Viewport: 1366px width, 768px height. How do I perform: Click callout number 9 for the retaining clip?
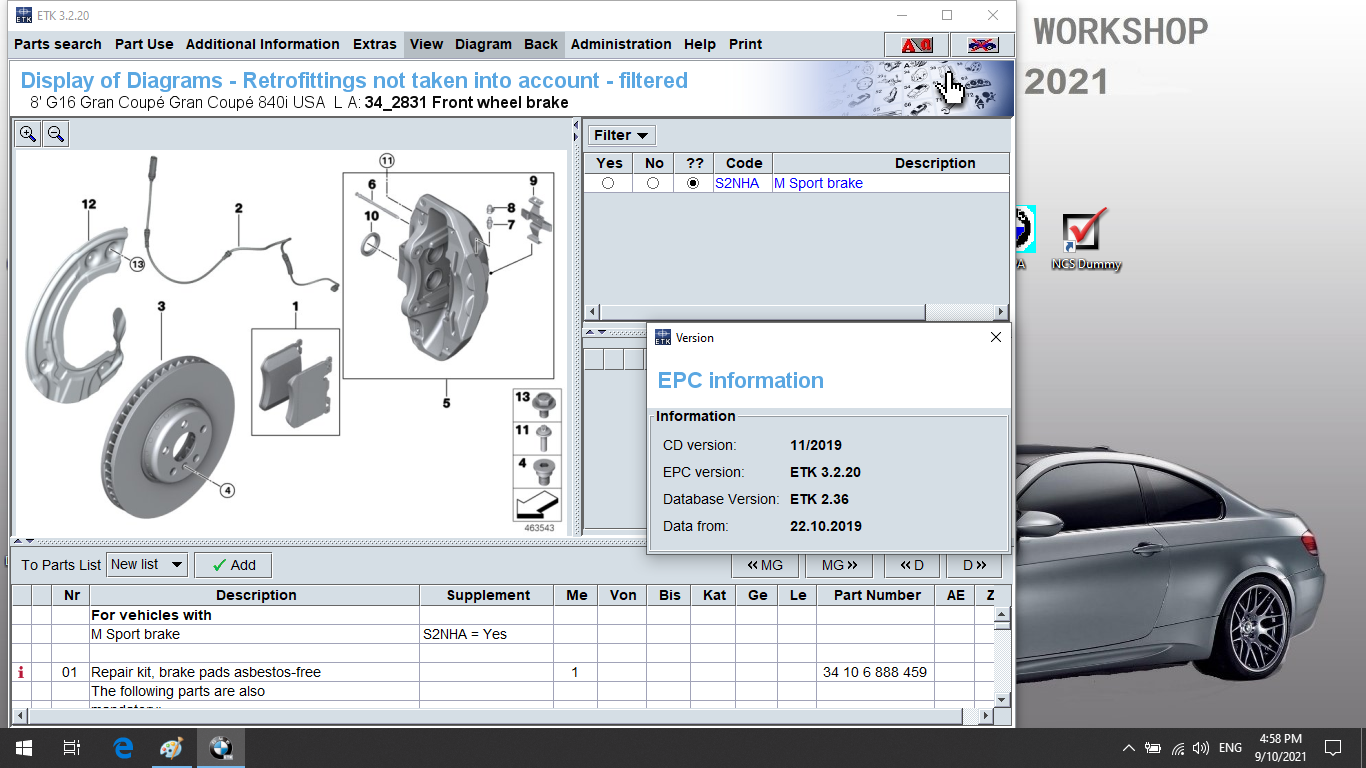534,181
